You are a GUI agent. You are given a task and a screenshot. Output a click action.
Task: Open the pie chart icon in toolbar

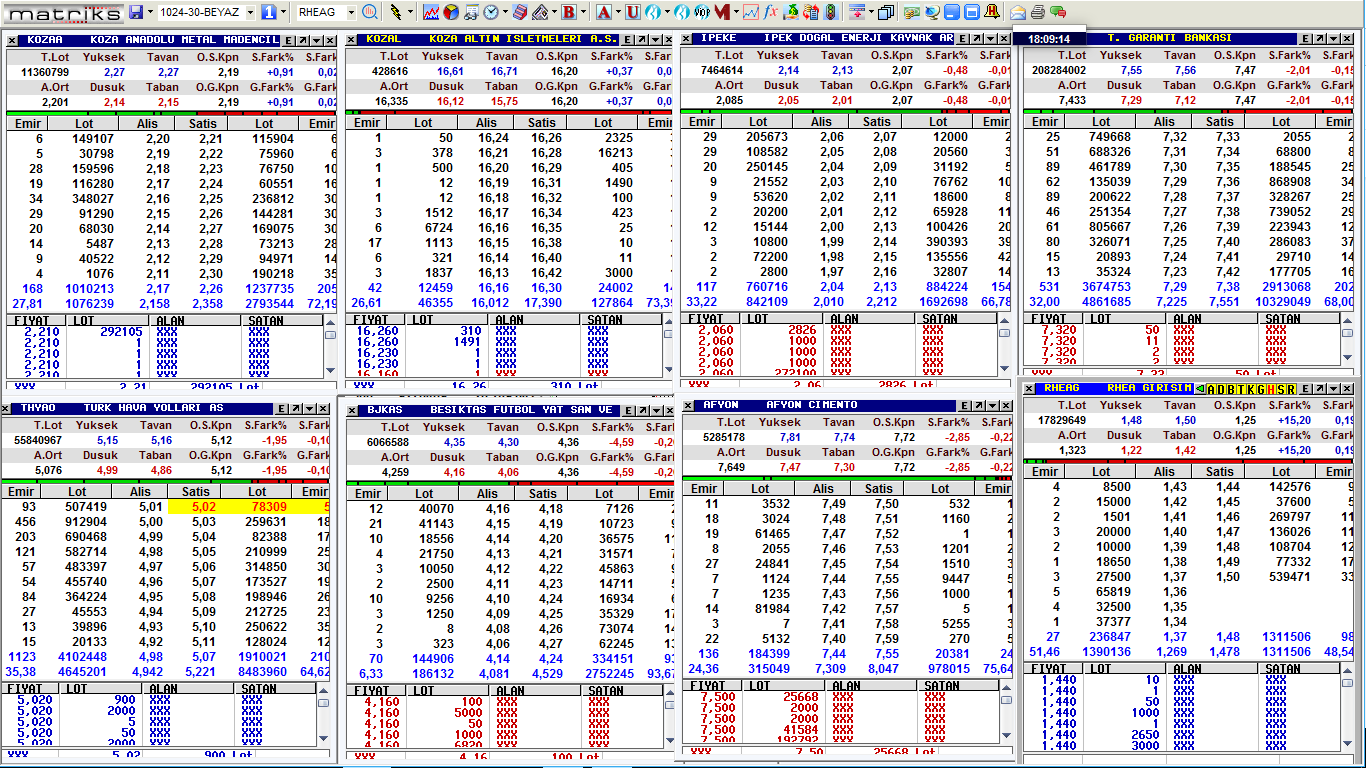[450, 13]
